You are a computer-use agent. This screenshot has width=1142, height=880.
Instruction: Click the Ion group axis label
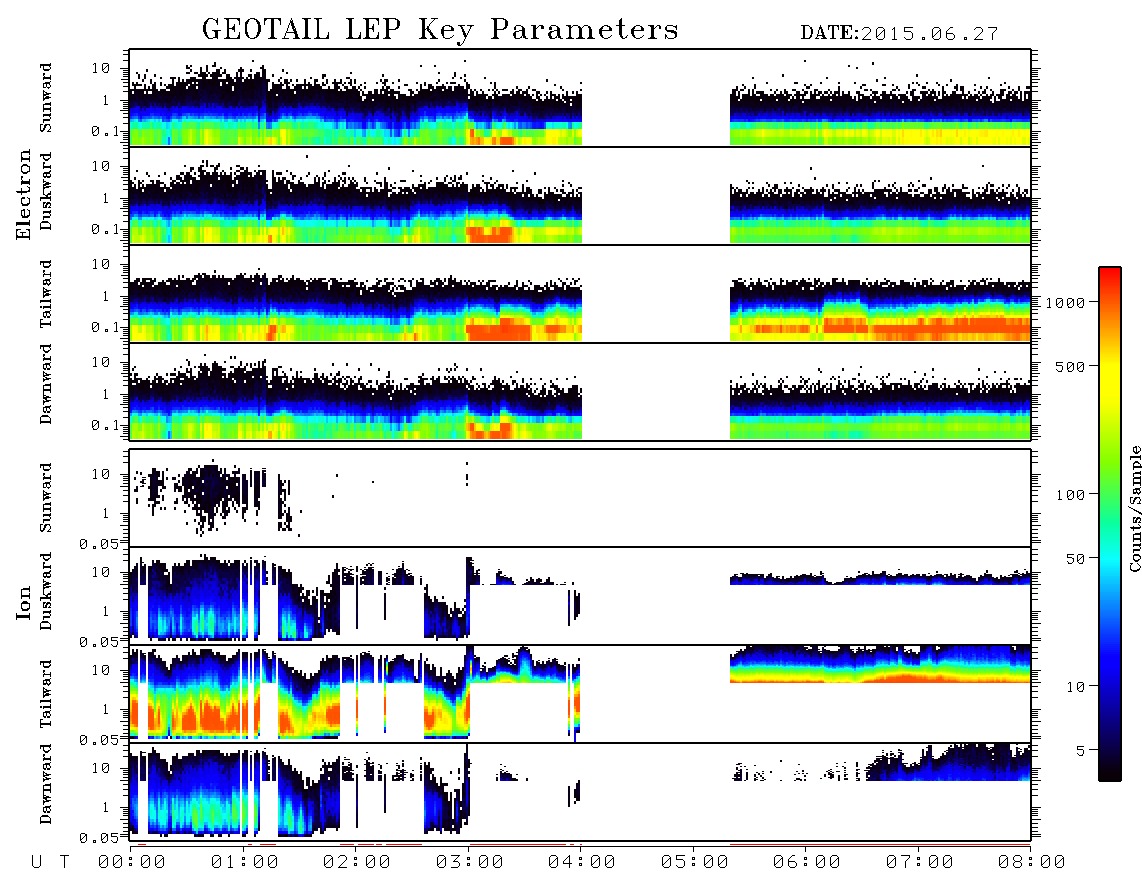(23, 602)
